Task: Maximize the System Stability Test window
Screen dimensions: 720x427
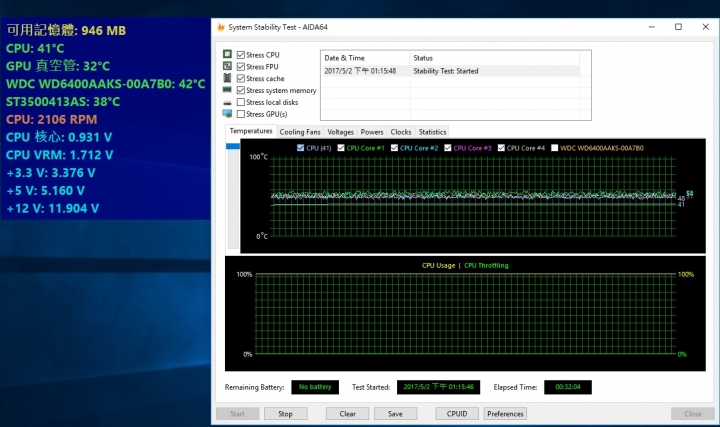Action: [x=678, y=27]
